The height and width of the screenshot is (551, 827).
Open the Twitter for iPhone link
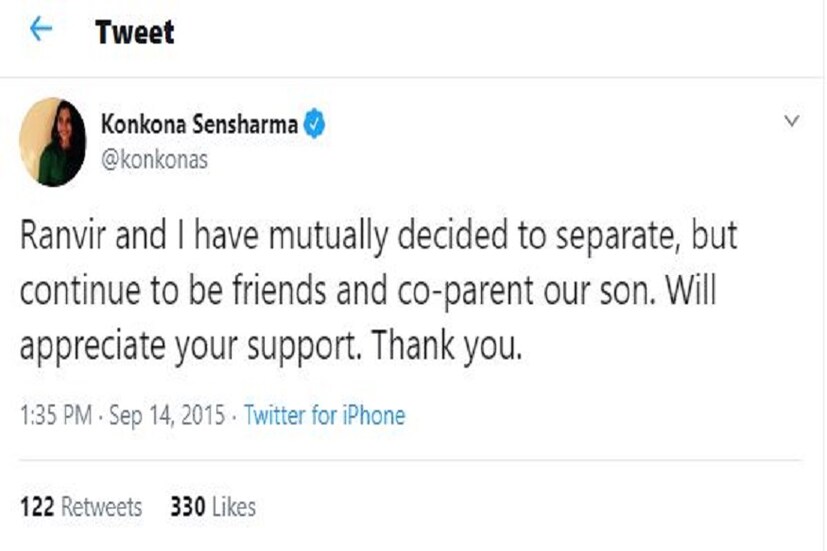click(x=325, y=415)
